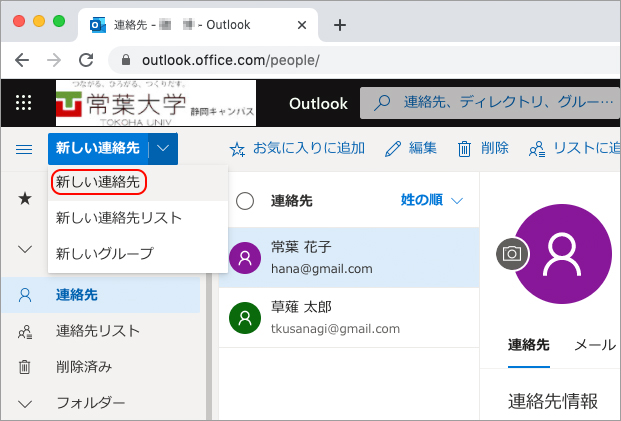Click the camera icon on profile photo
Image resolution: width=621 pixels, height=421 pixels.
pos(512,254)
